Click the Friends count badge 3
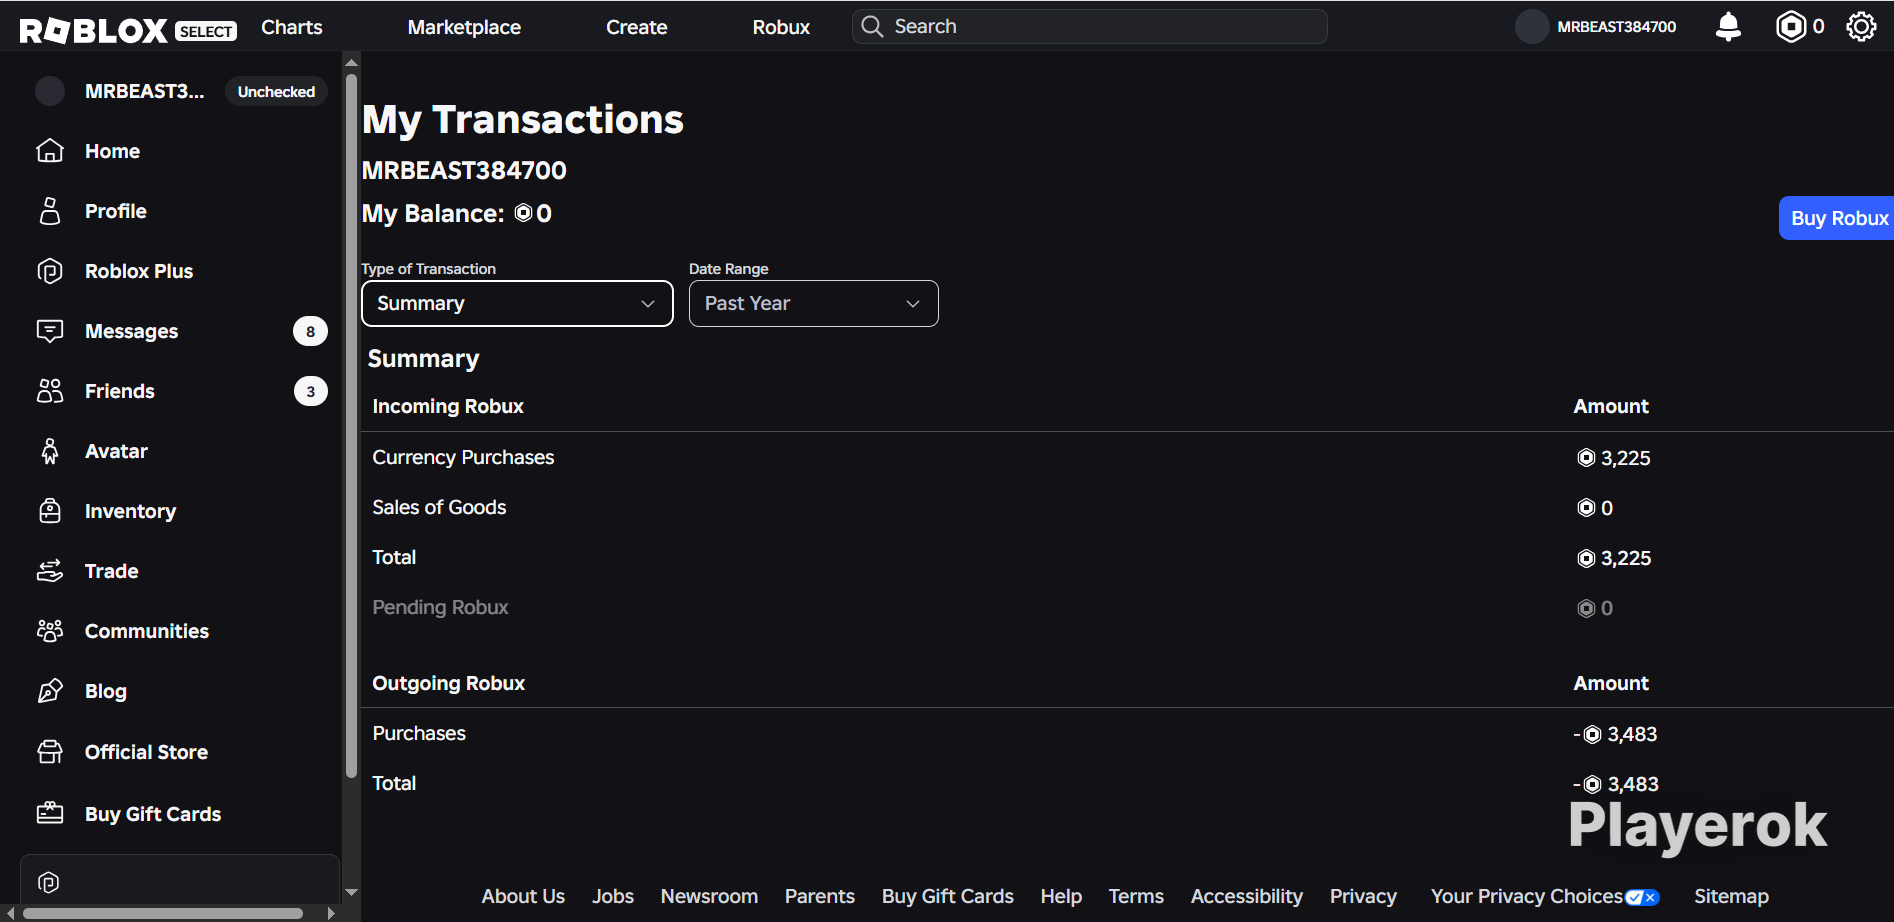 tap(310, 391)
